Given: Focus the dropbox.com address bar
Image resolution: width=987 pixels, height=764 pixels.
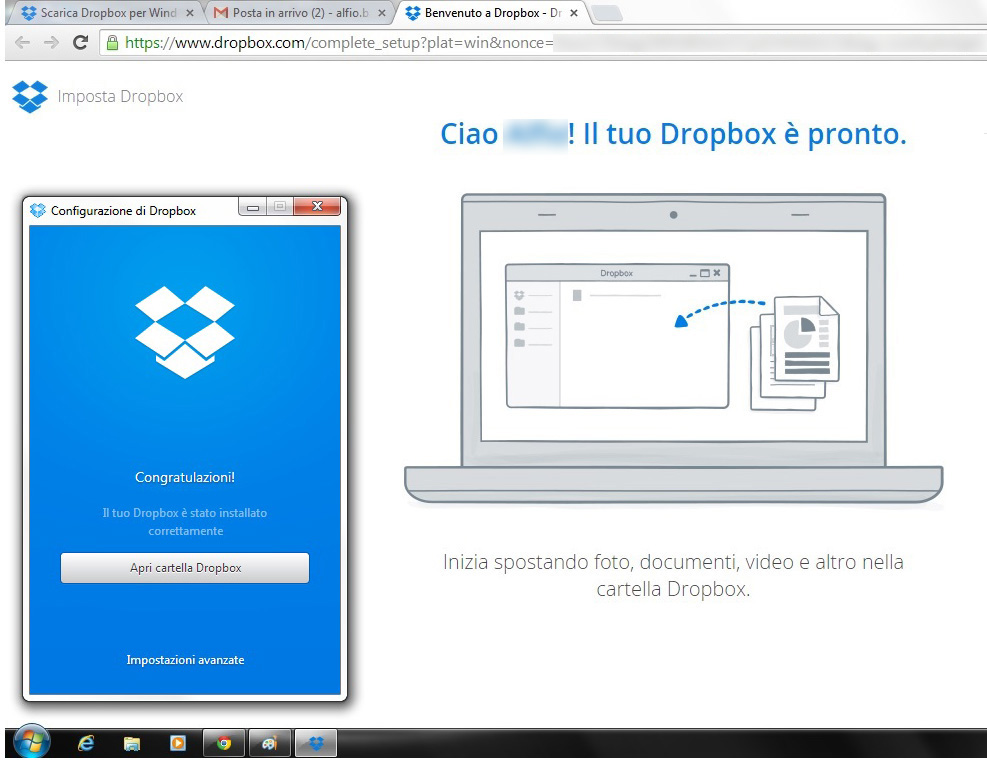Looking at the screenshot, I should (541, 43).
